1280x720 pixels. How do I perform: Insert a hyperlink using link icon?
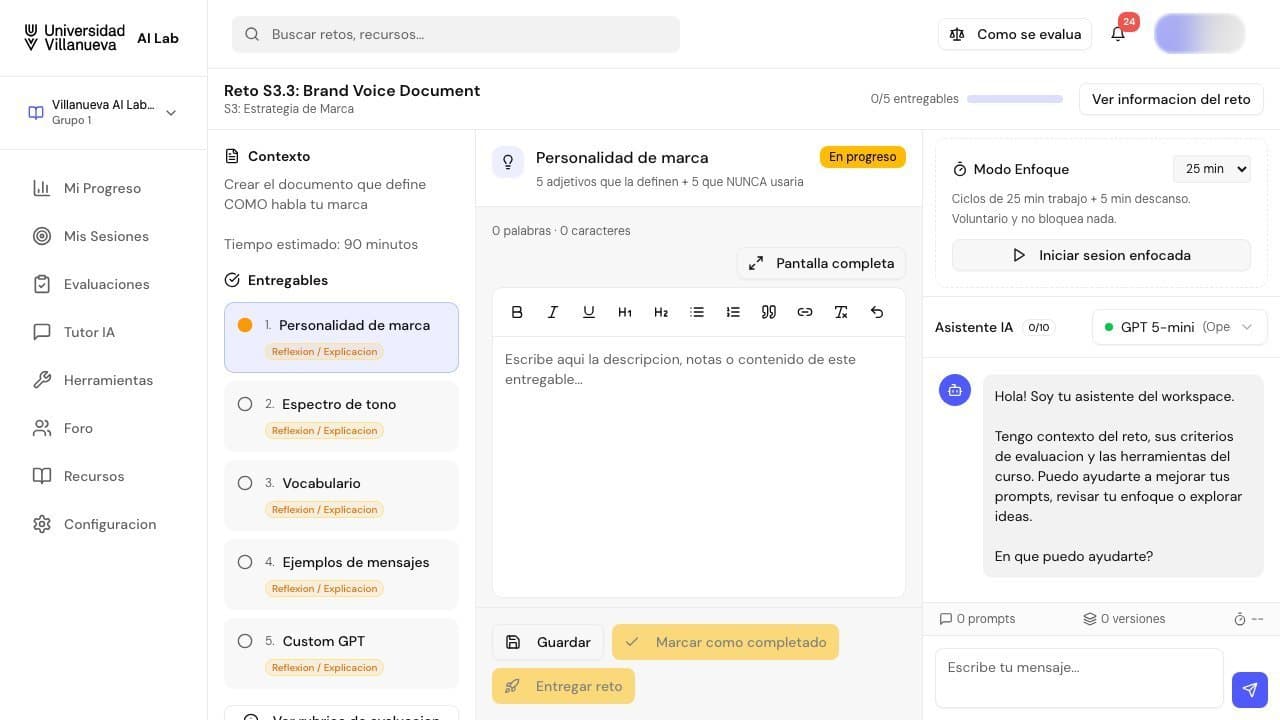[805, 312]
